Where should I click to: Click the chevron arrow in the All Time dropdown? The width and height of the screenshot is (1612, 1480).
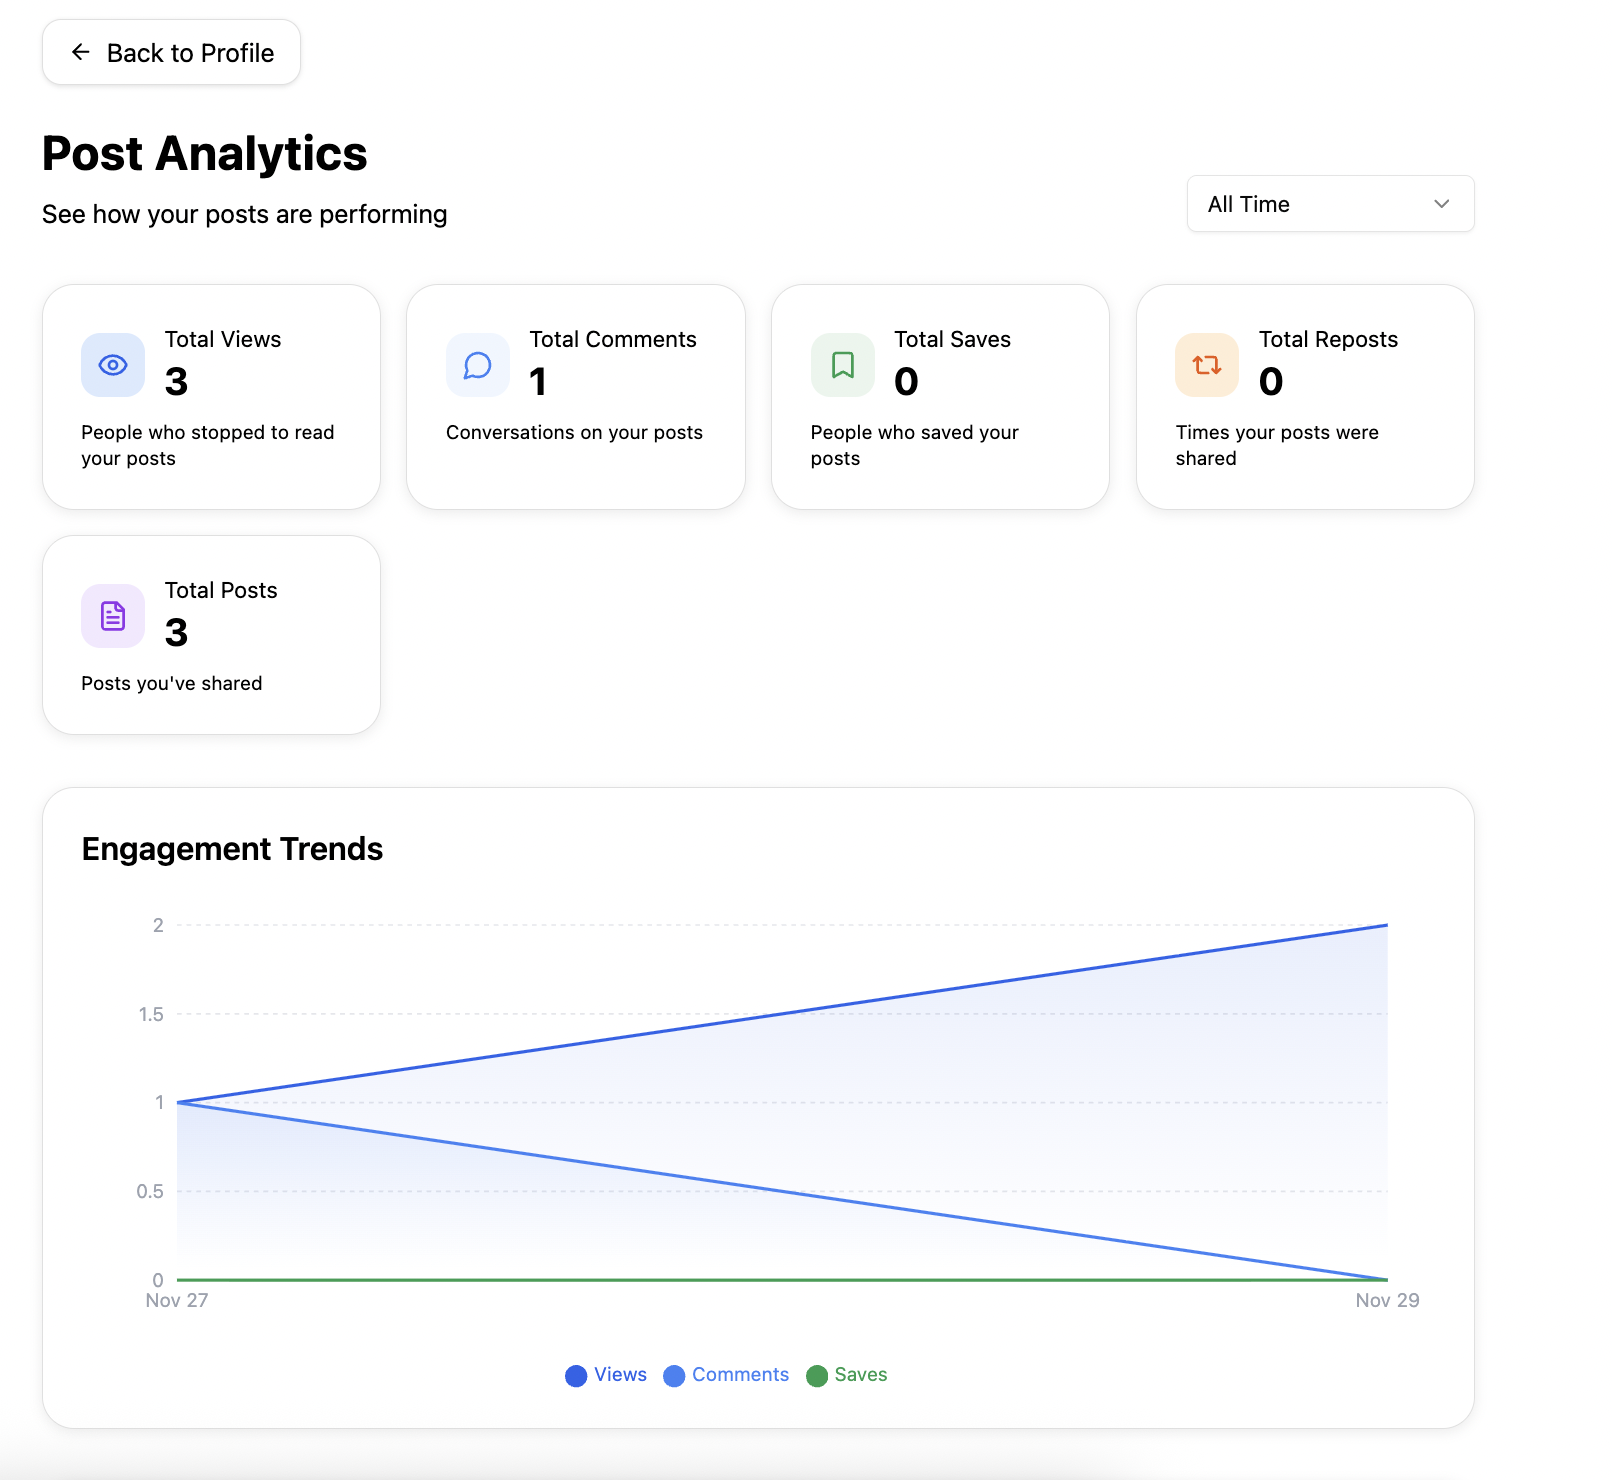pyautogui.click(x=1441, y=204)
